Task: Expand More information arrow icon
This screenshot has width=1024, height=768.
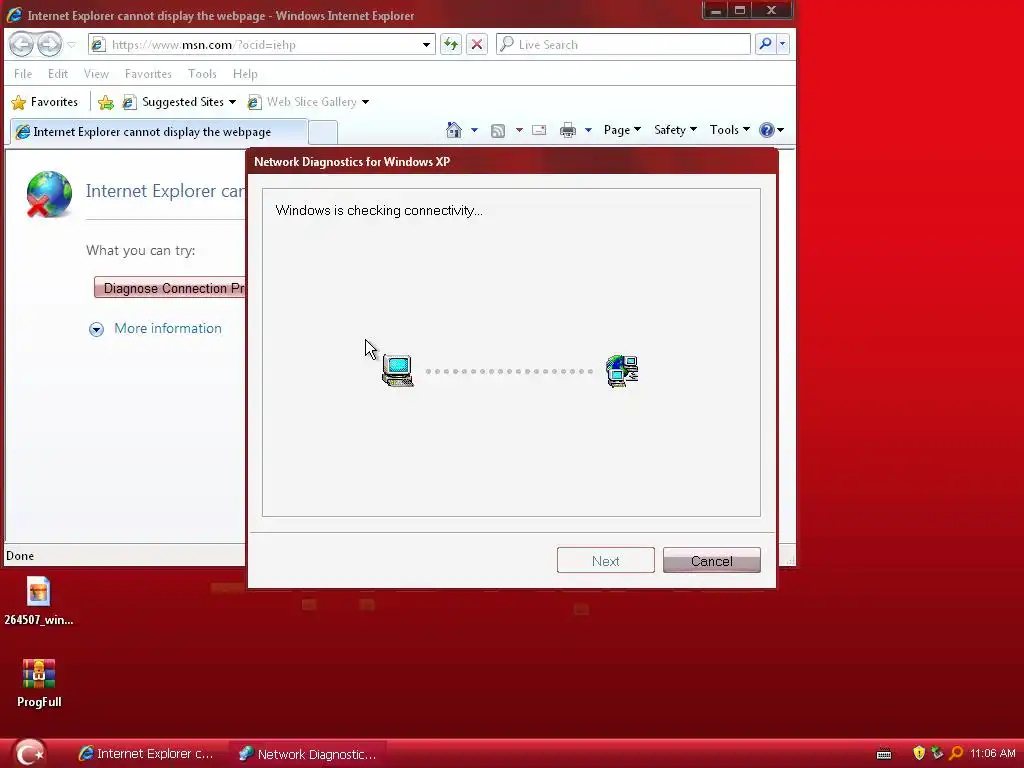Action: pyautogui.click(x=96, y=329)
